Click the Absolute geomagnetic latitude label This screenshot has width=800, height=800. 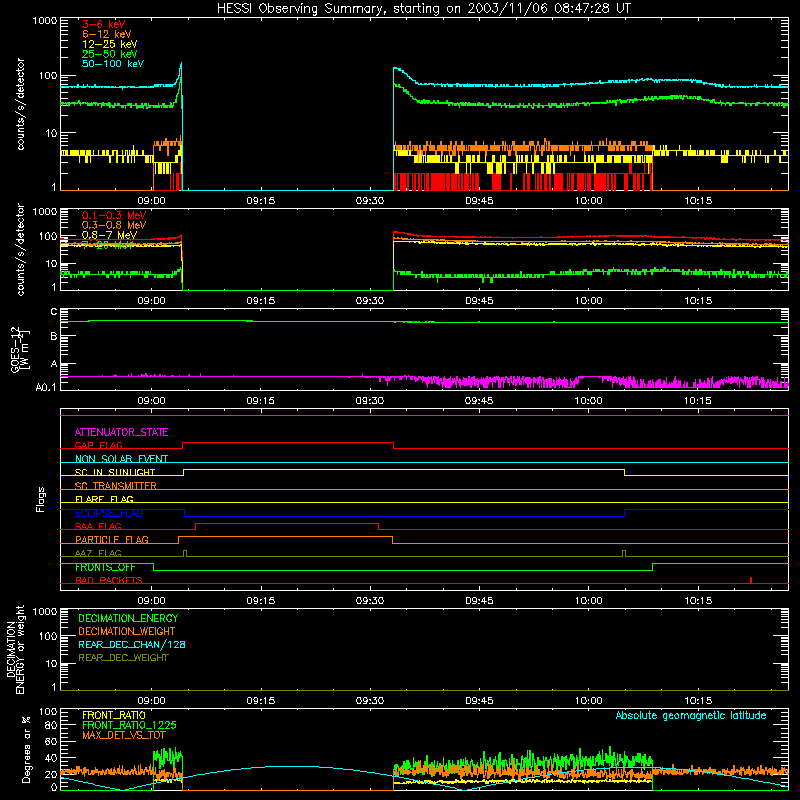pos(691,716)
